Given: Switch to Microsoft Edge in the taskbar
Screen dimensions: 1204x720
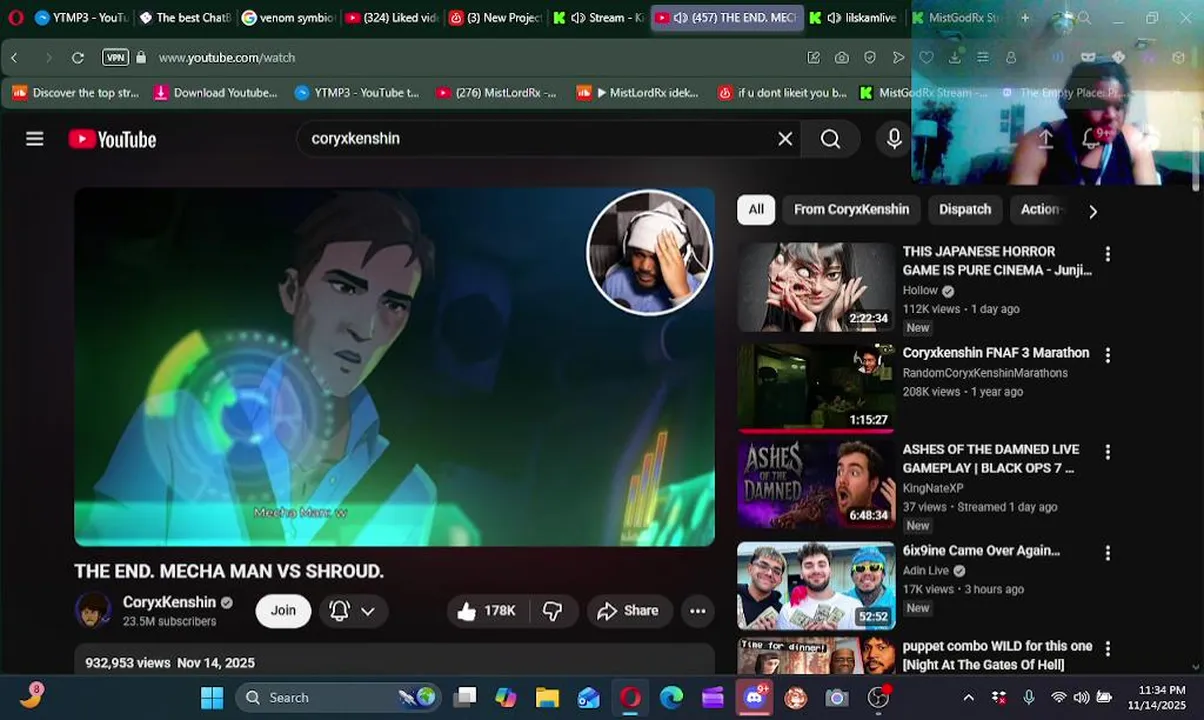Looking at the screenshot, I should (x=671, y=697).
